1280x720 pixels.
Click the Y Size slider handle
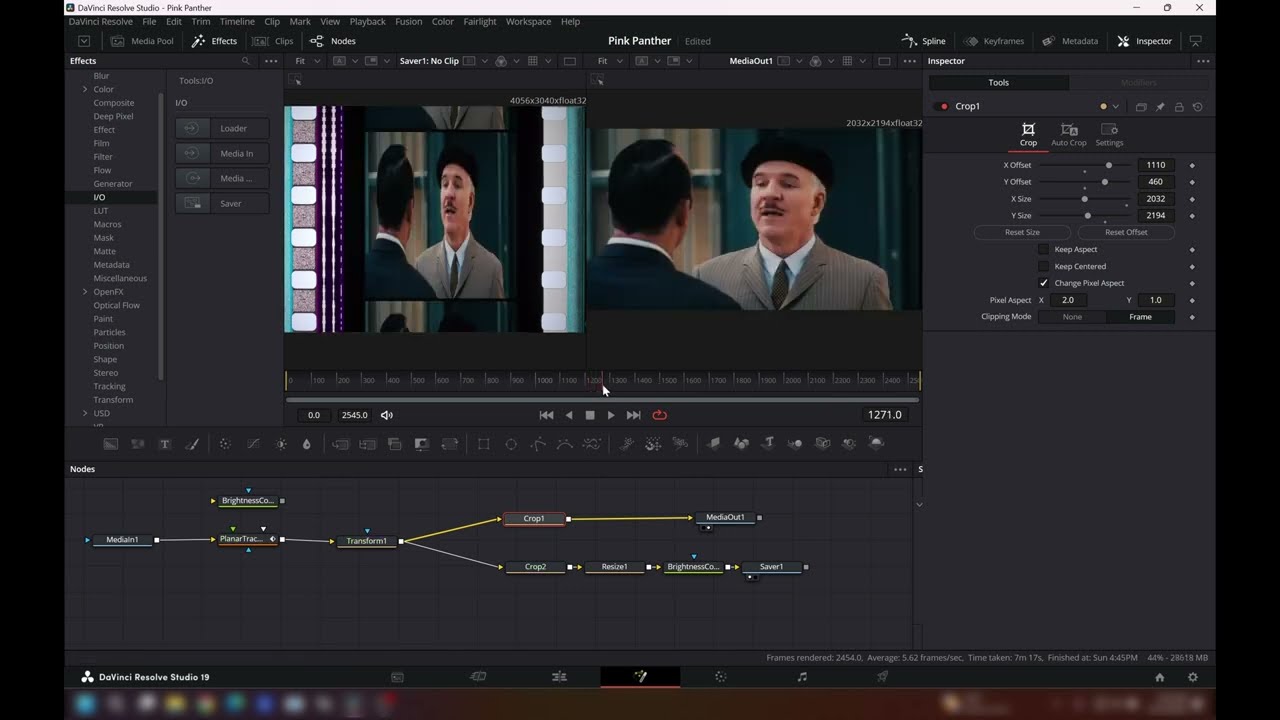click(x=1087, y=216)
